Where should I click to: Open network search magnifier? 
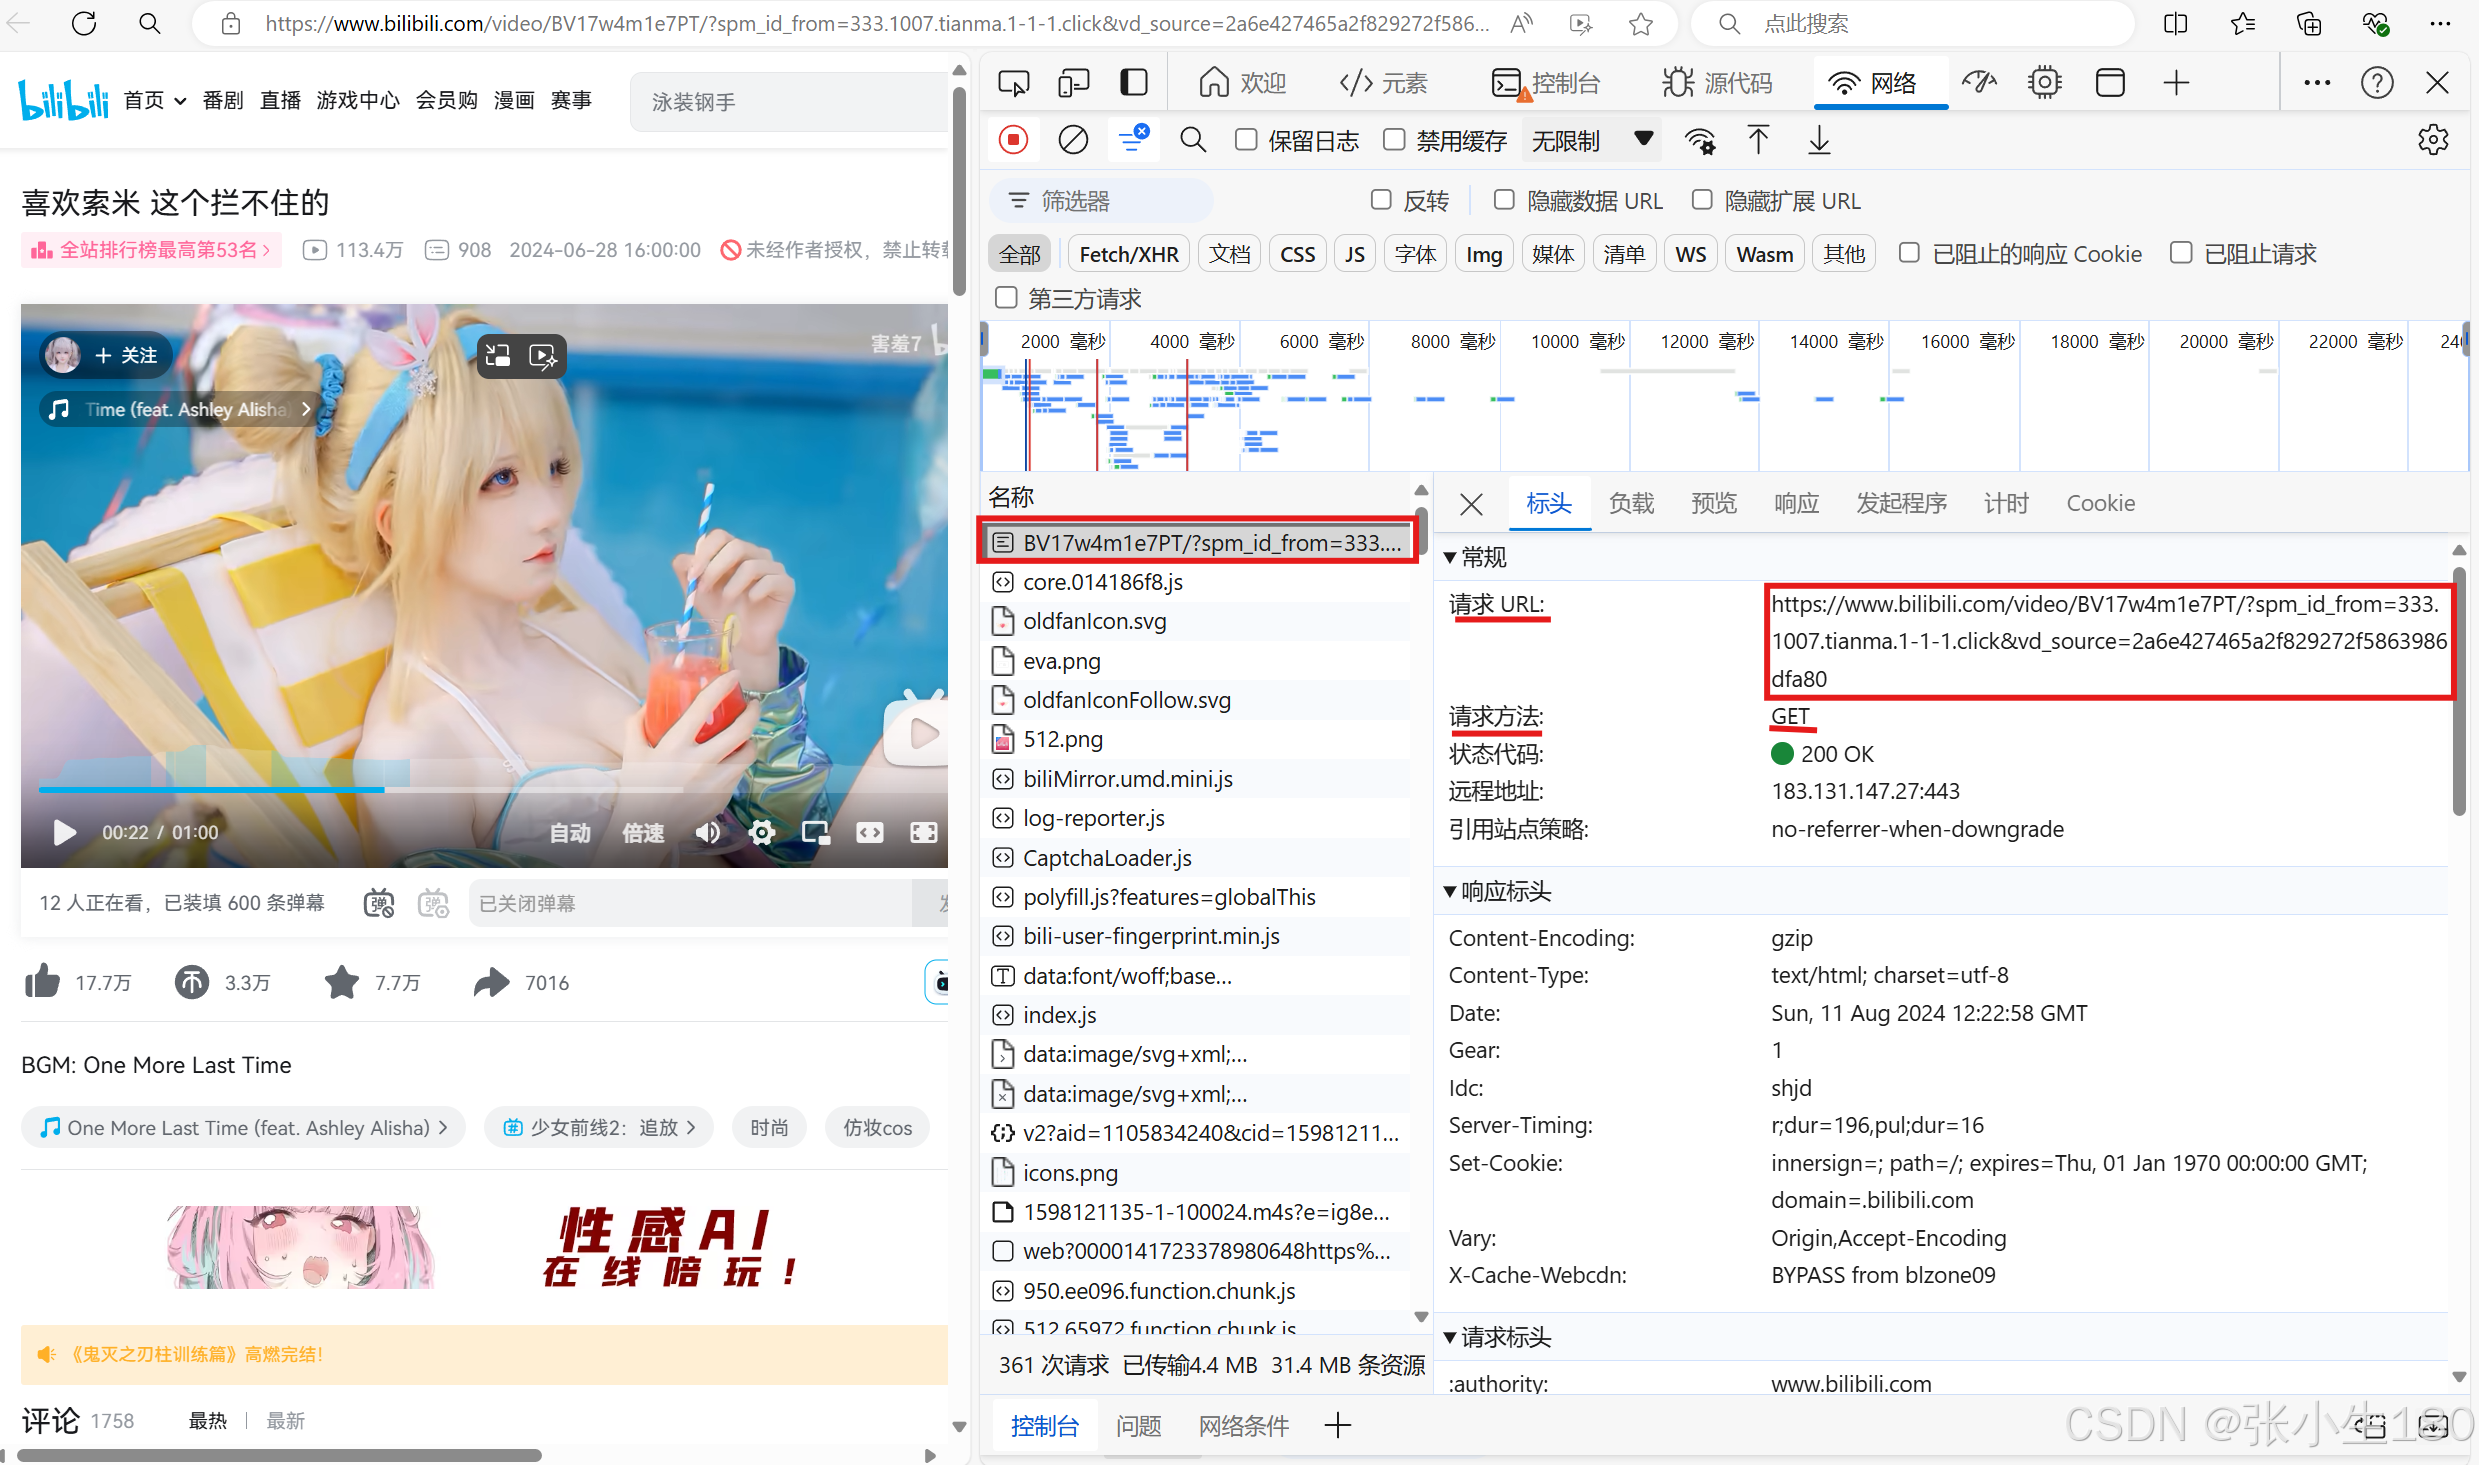pos(1193,140)
